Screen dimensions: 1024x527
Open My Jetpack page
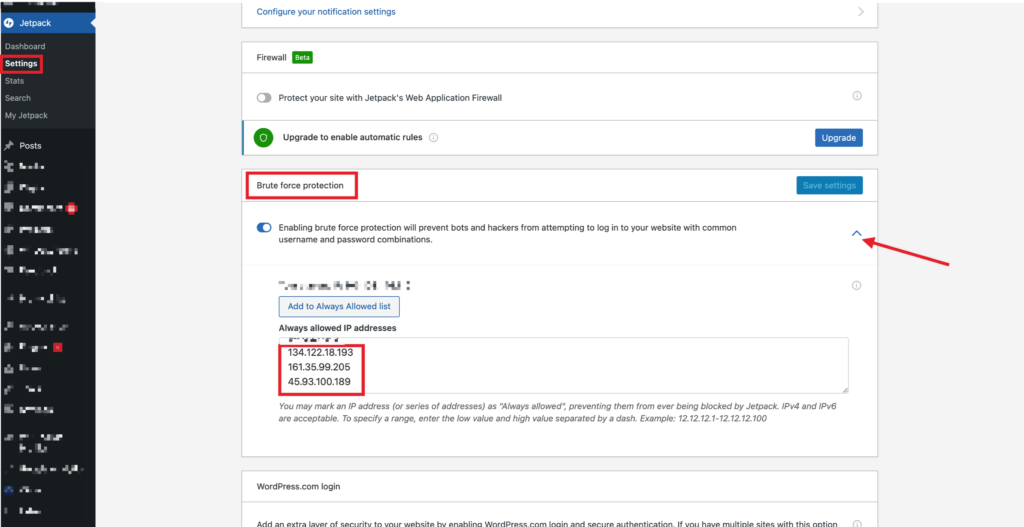click(26, 116)
